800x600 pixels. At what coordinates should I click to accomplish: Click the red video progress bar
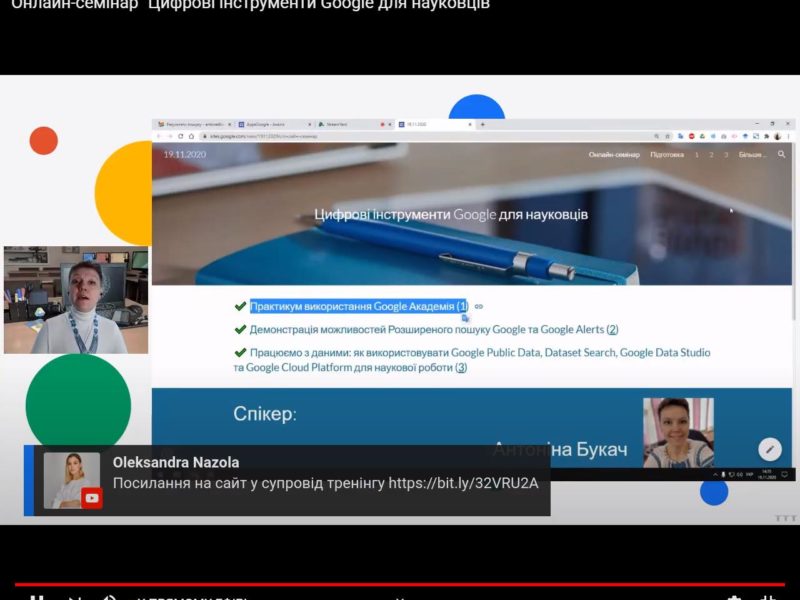click(400, 584)
